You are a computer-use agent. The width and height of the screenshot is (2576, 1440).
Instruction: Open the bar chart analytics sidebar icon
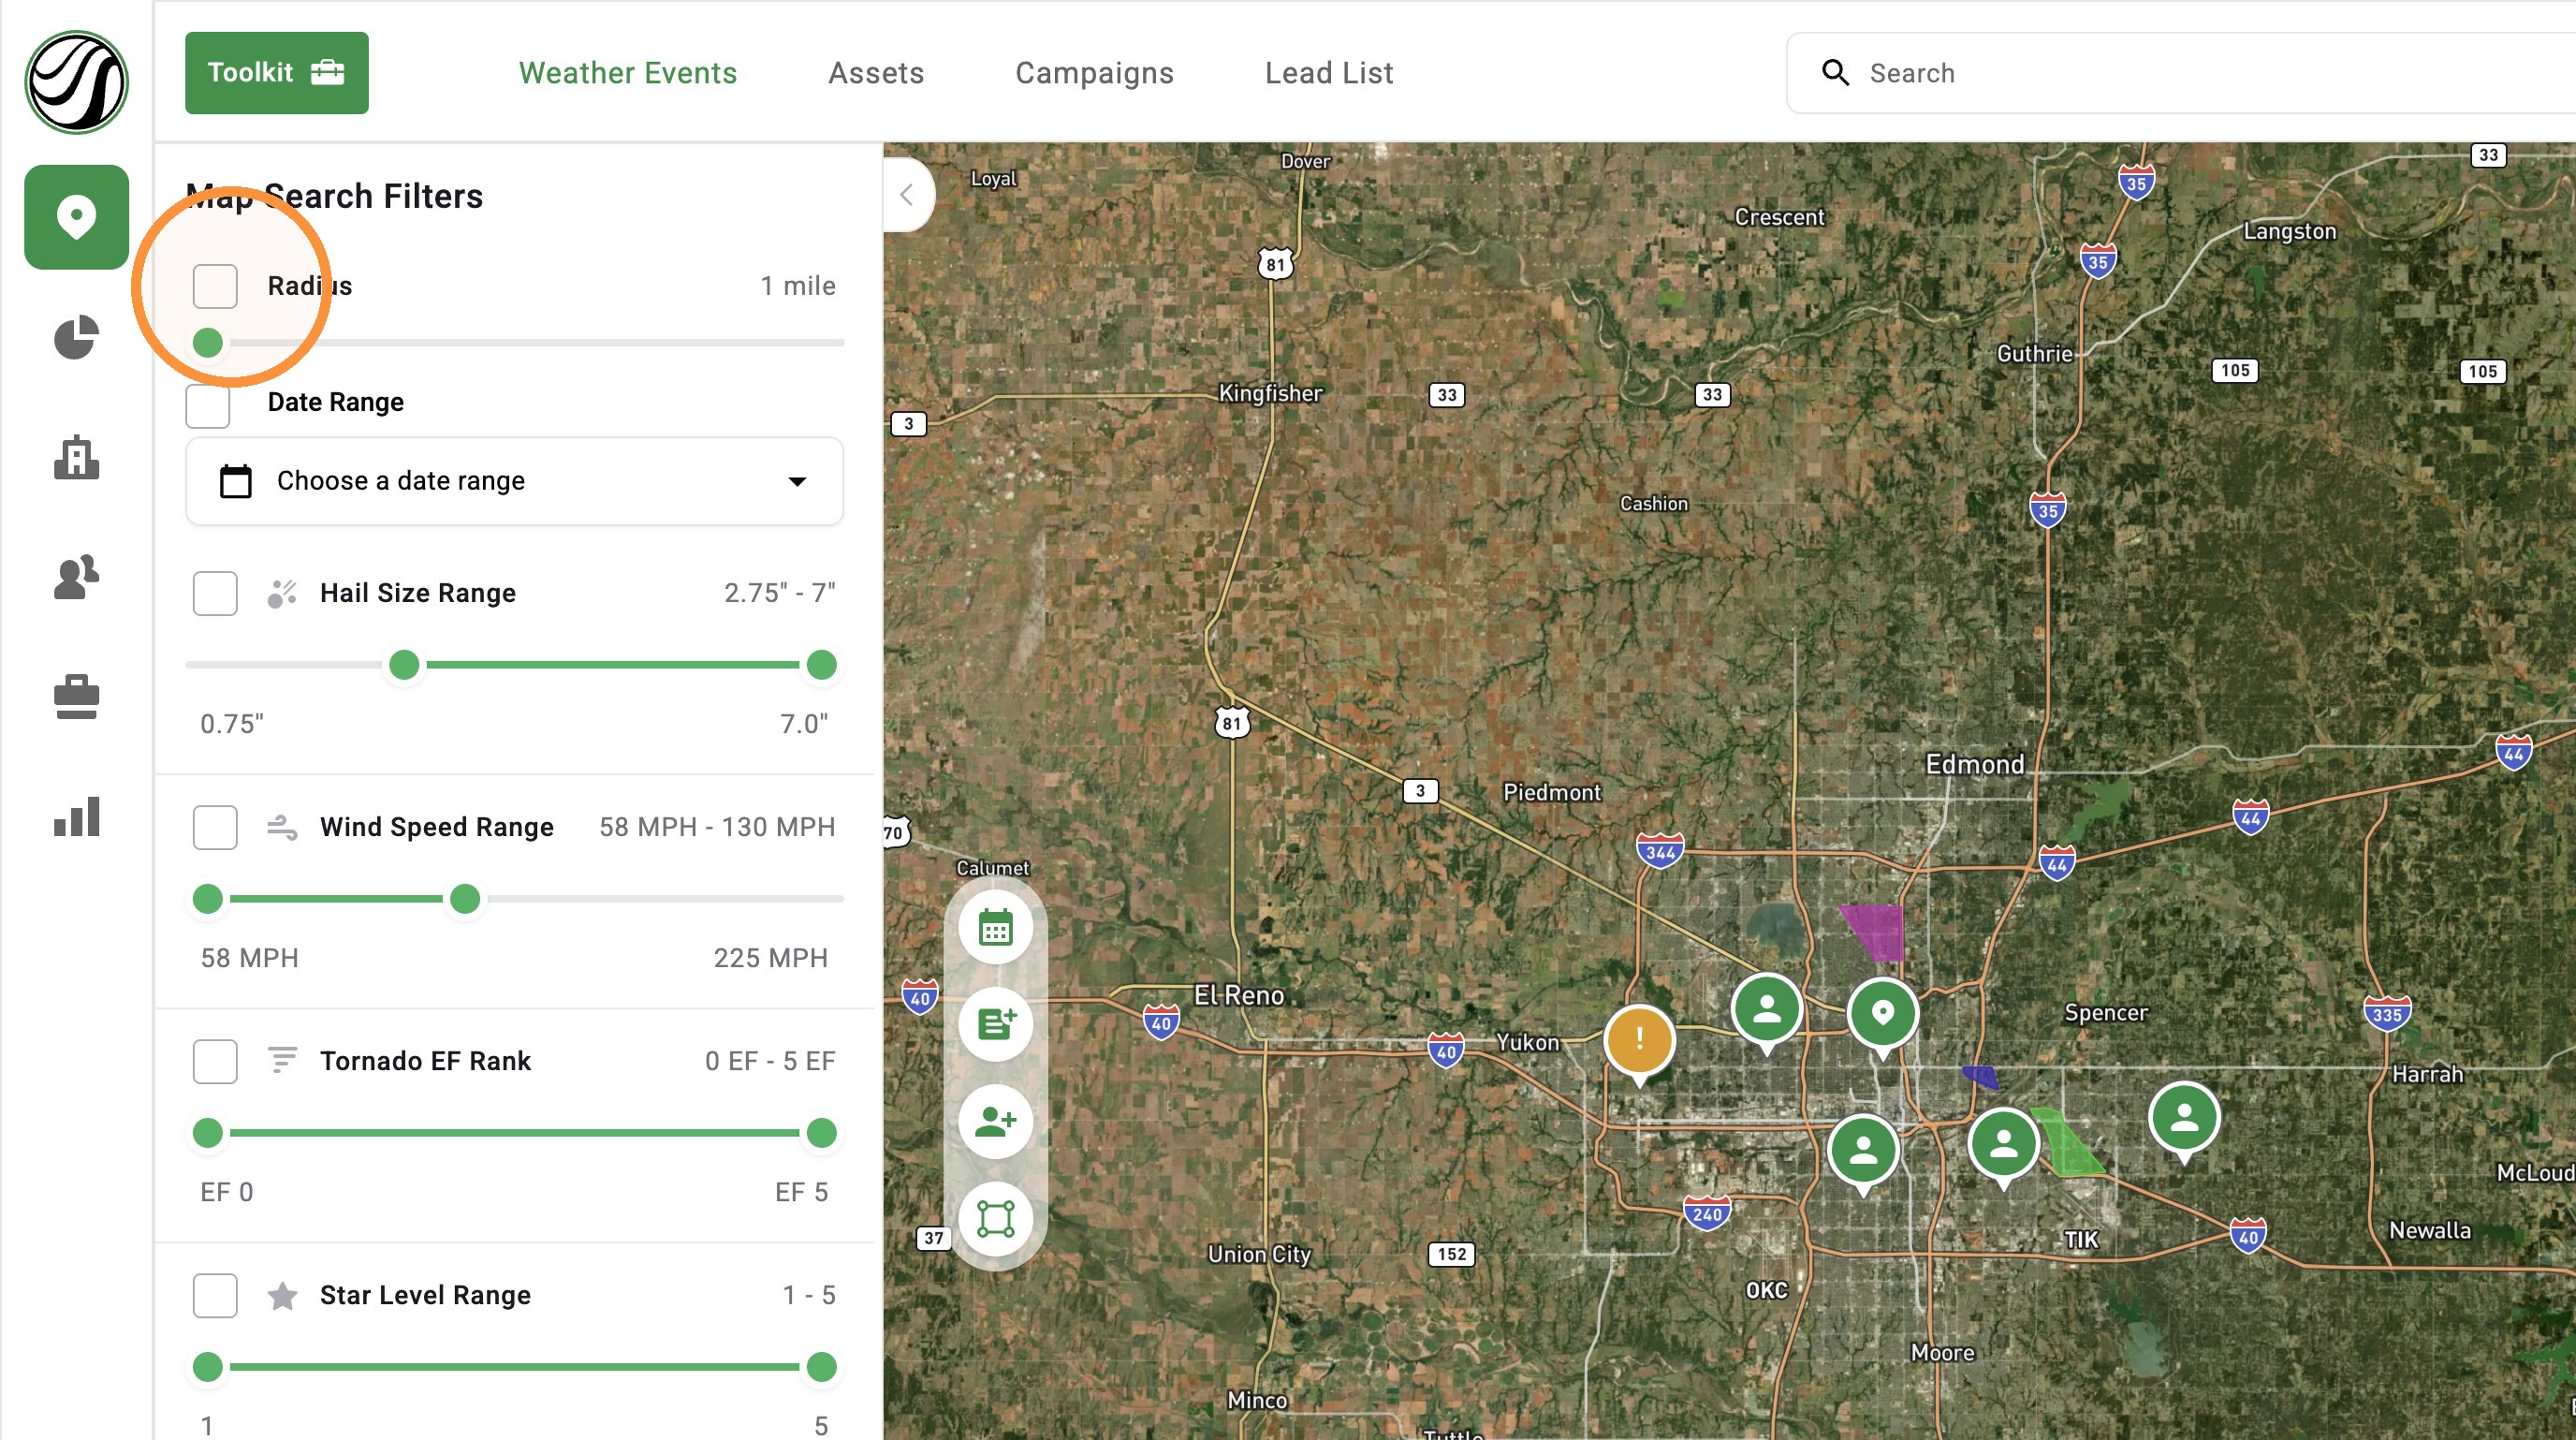76,816
